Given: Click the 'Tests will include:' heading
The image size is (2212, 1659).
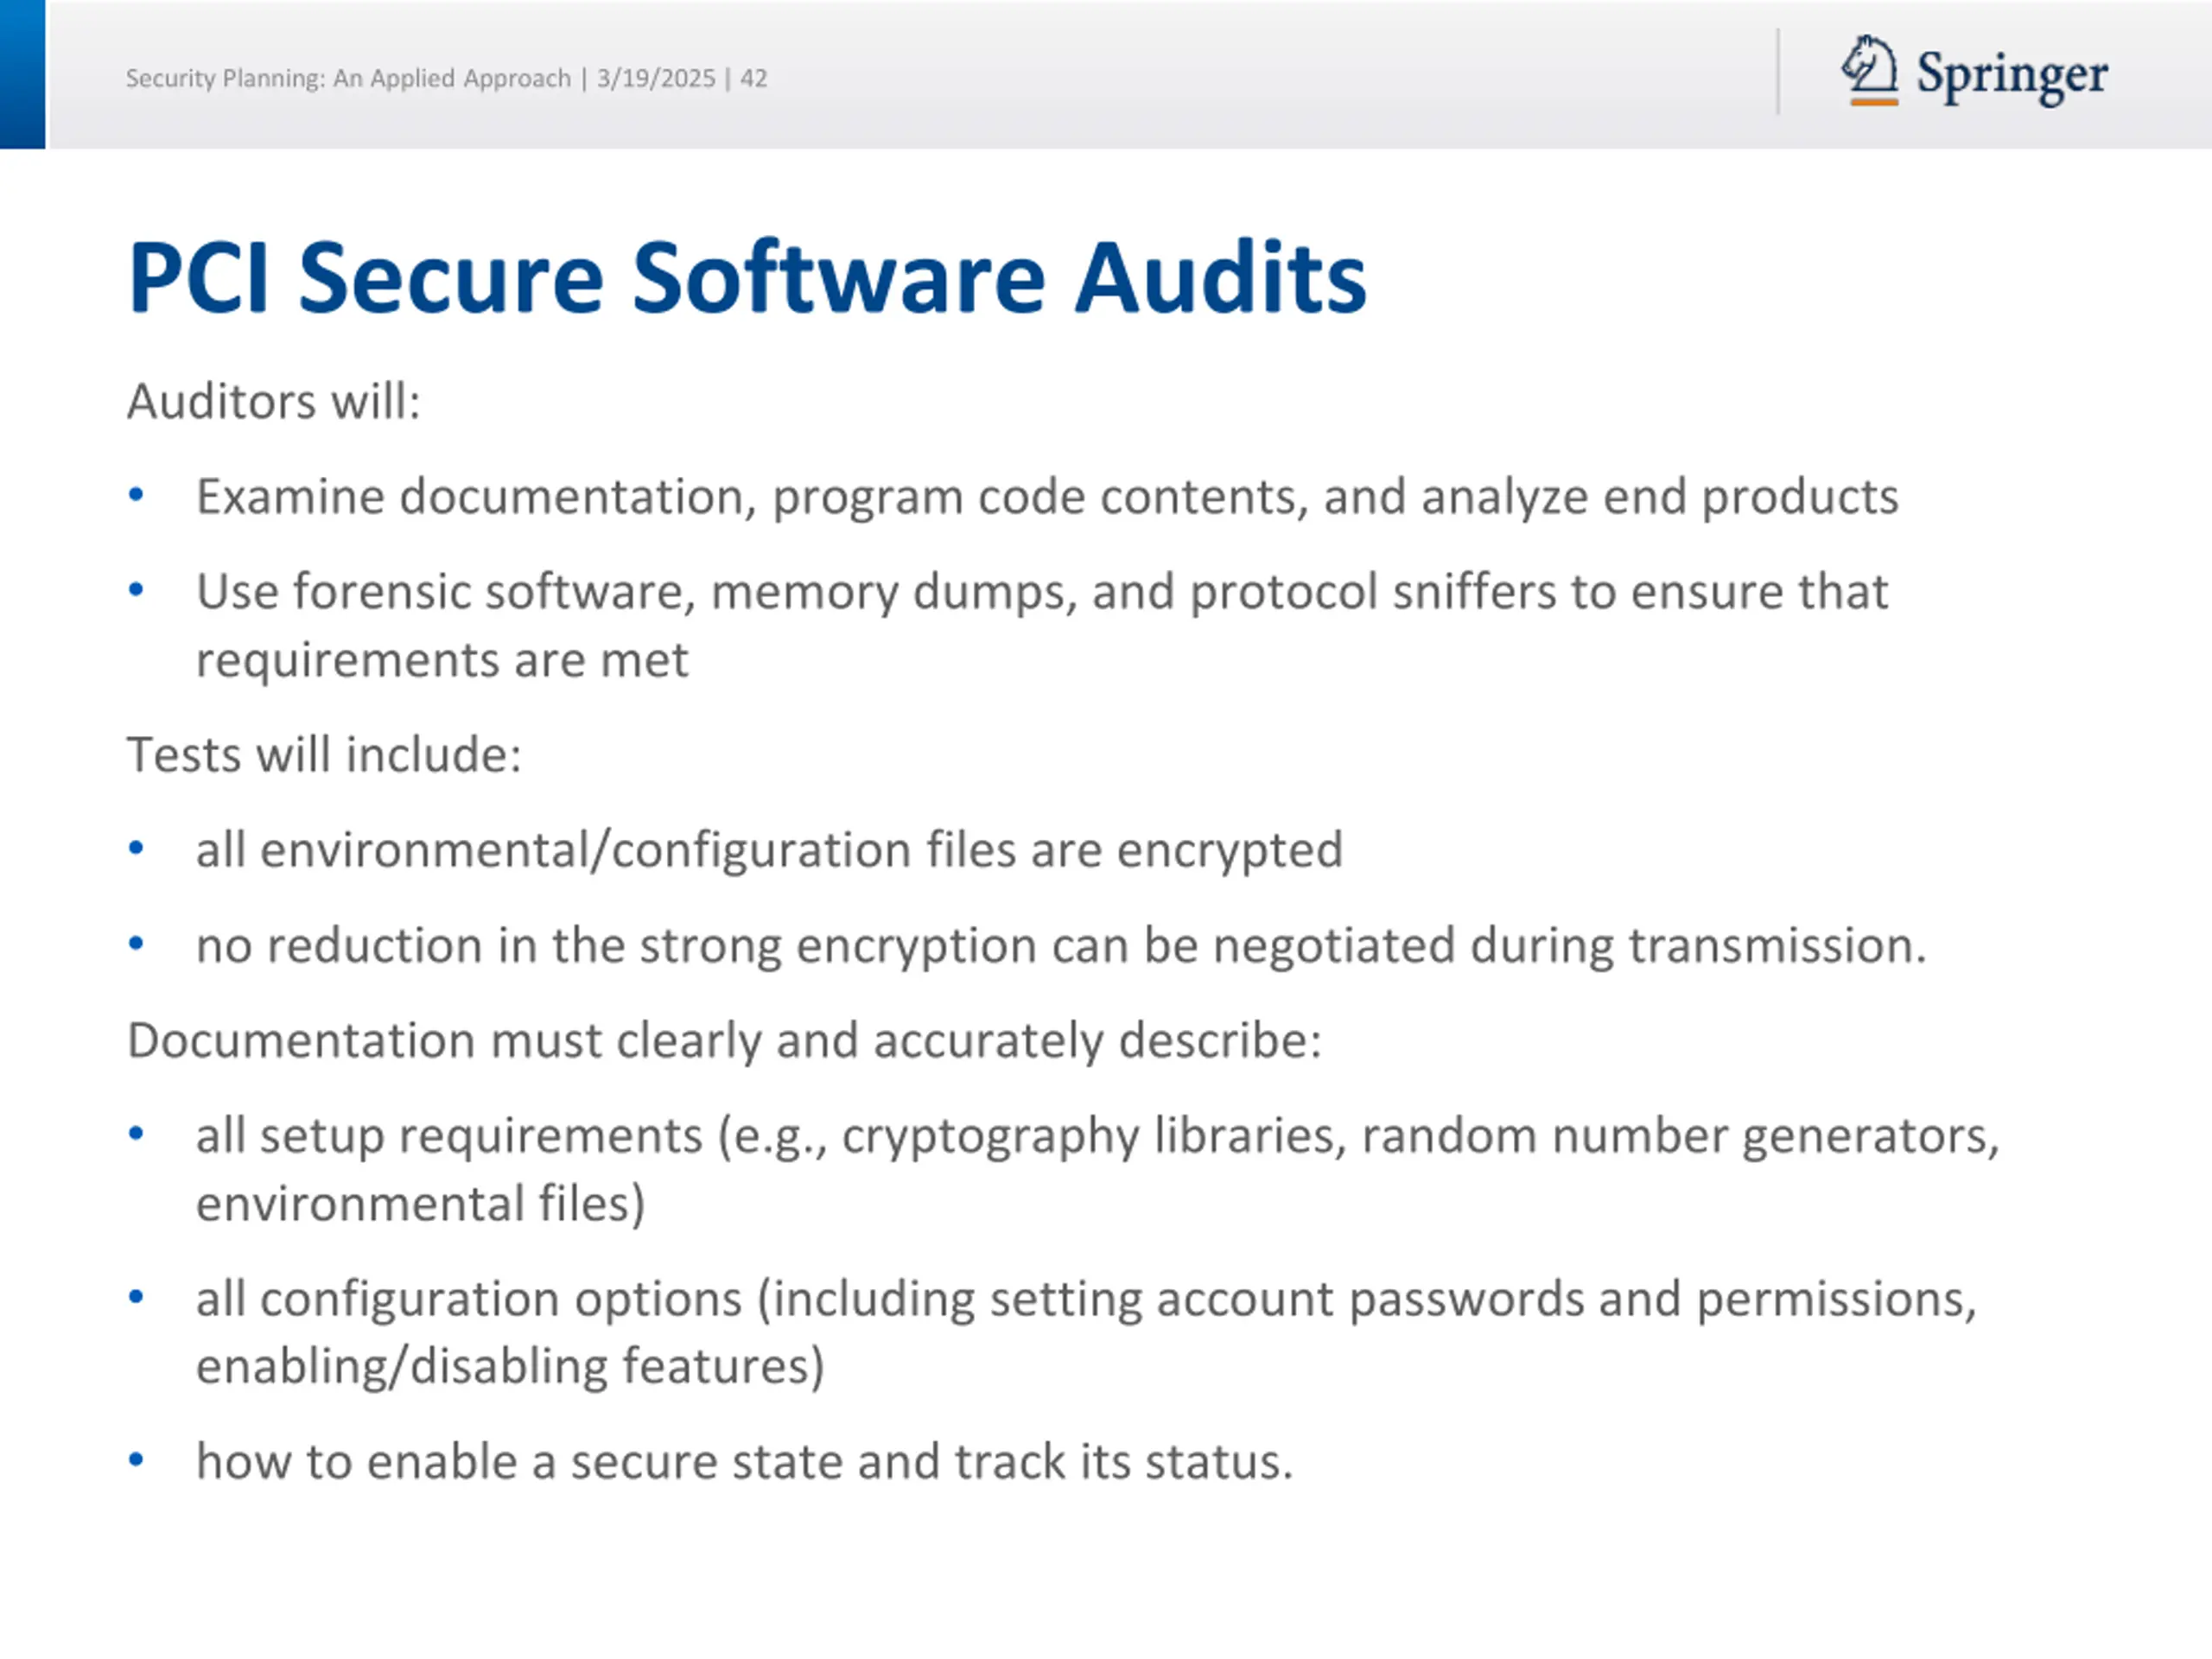Looking at the screenshot, I should (324, 754).
